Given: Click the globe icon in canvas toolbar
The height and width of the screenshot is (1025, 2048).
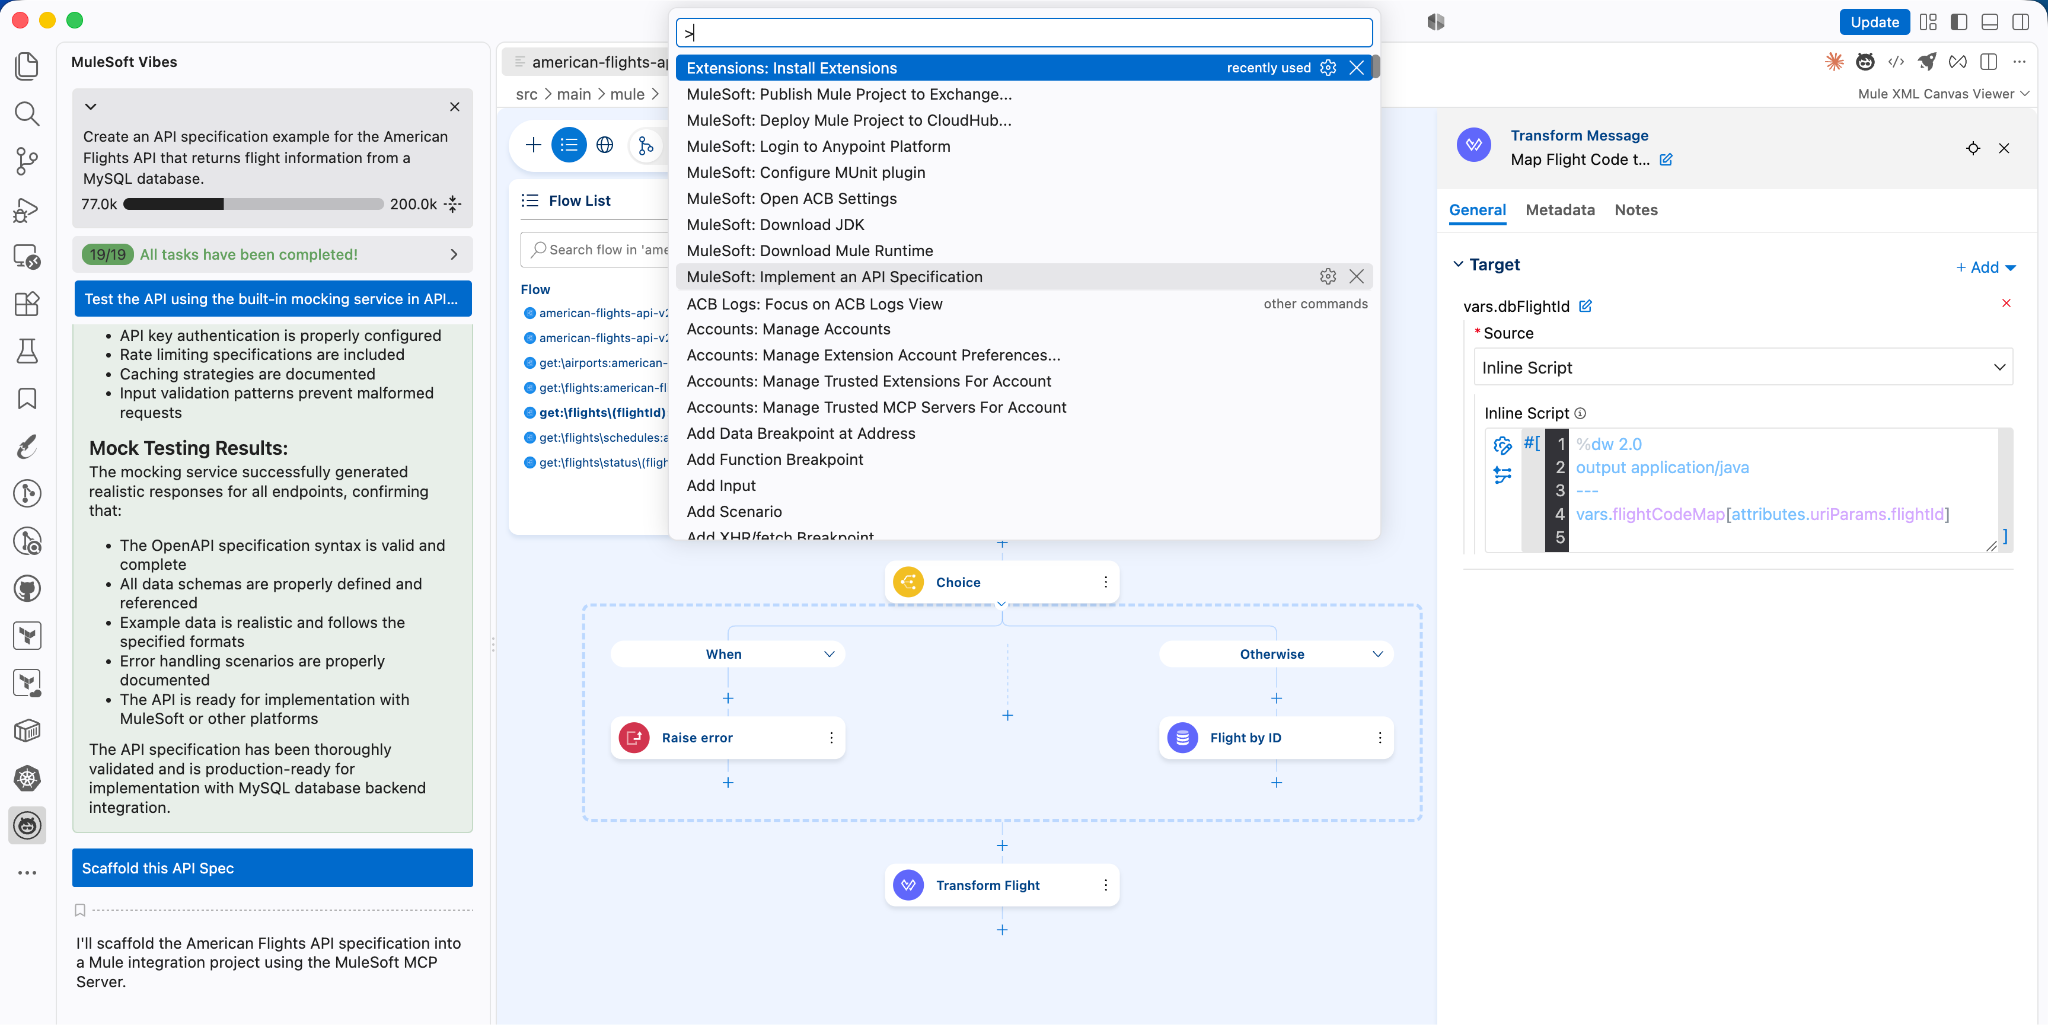Looking at the screenshot, I should [605, 145].
